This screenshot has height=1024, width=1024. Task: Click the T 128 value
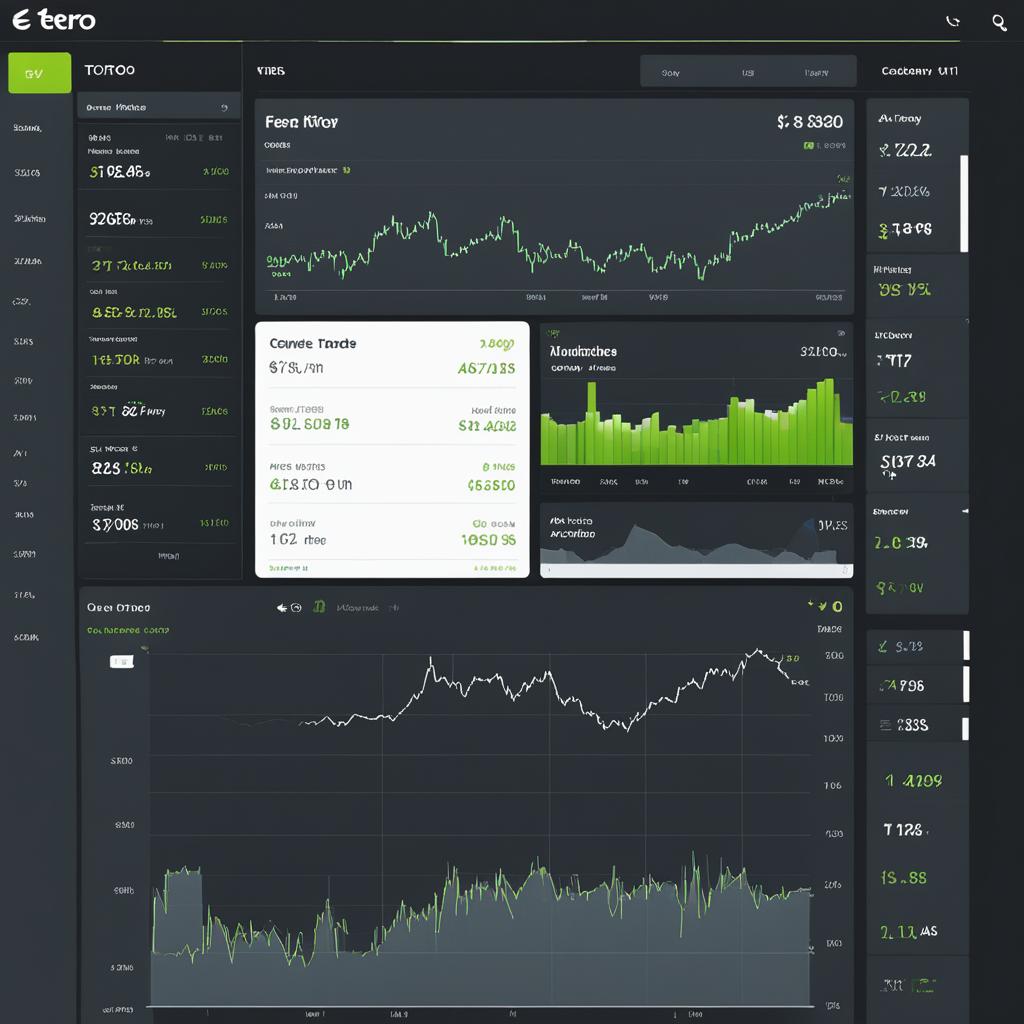click(905, 829)
